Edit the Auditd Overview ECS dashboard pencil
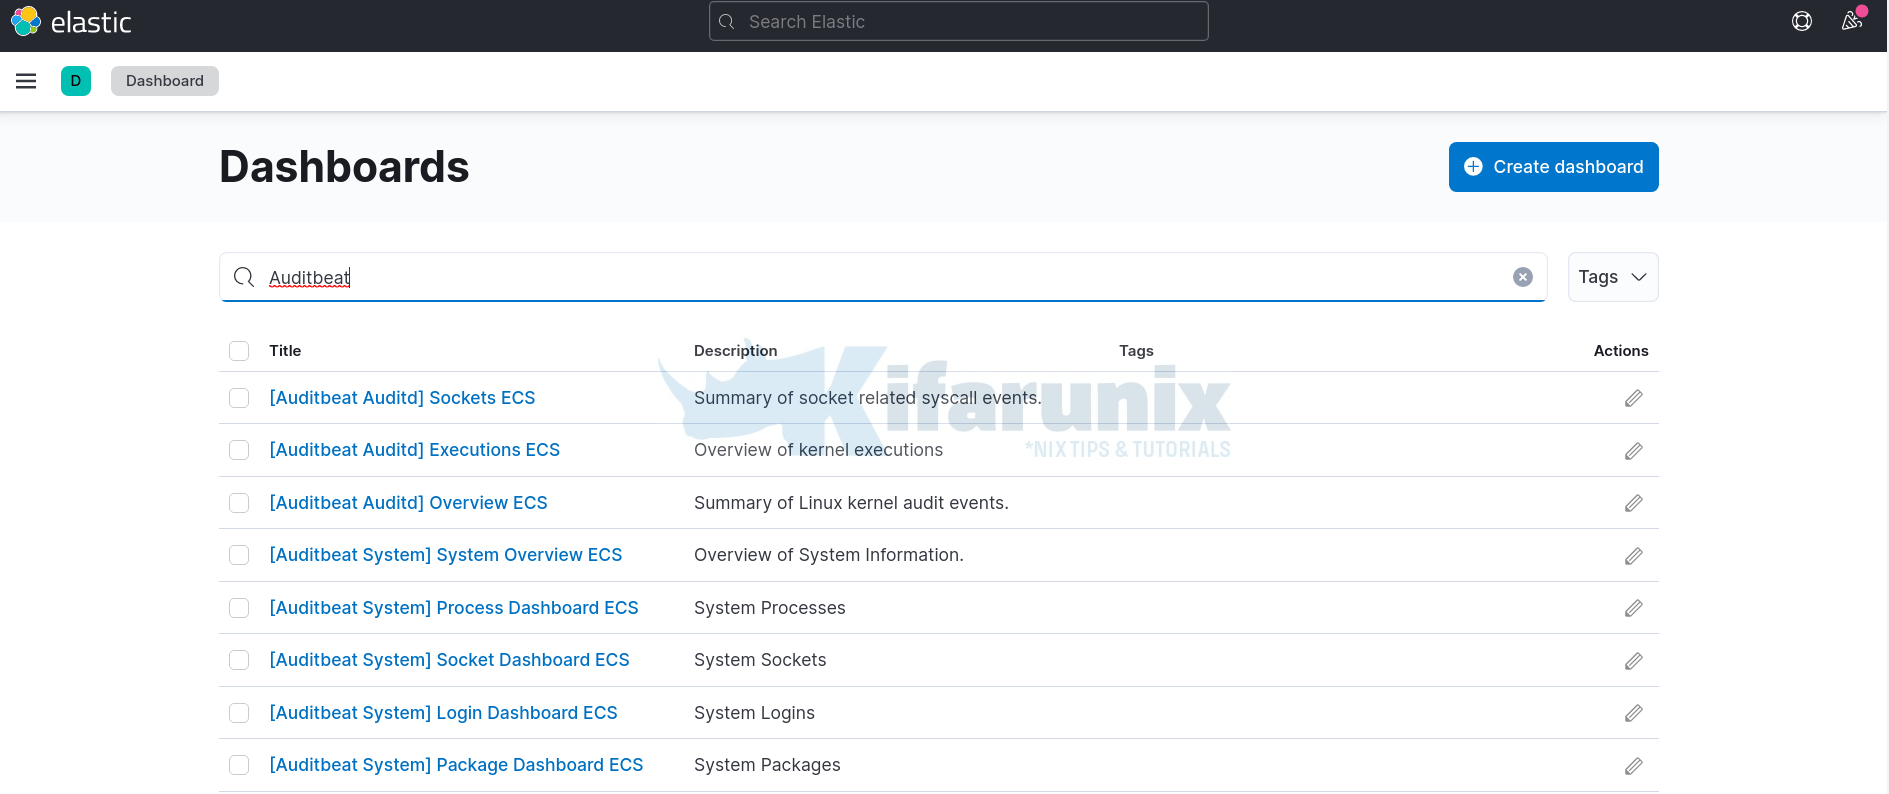1889x794 pixels. (x=1634, y=503)
